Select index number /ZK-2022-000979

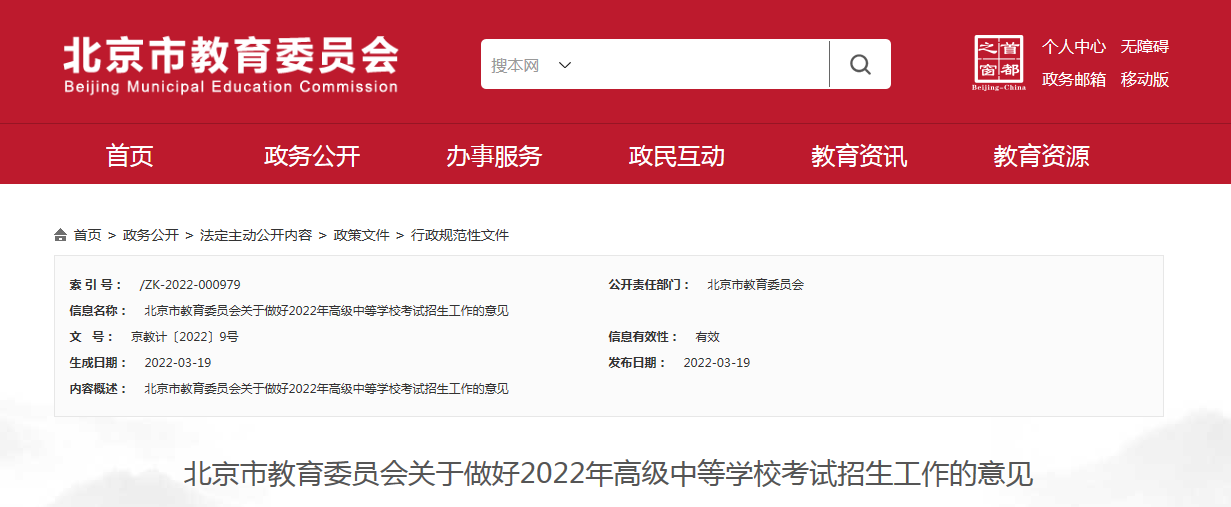pyautogui.click(x=190, y=285)
